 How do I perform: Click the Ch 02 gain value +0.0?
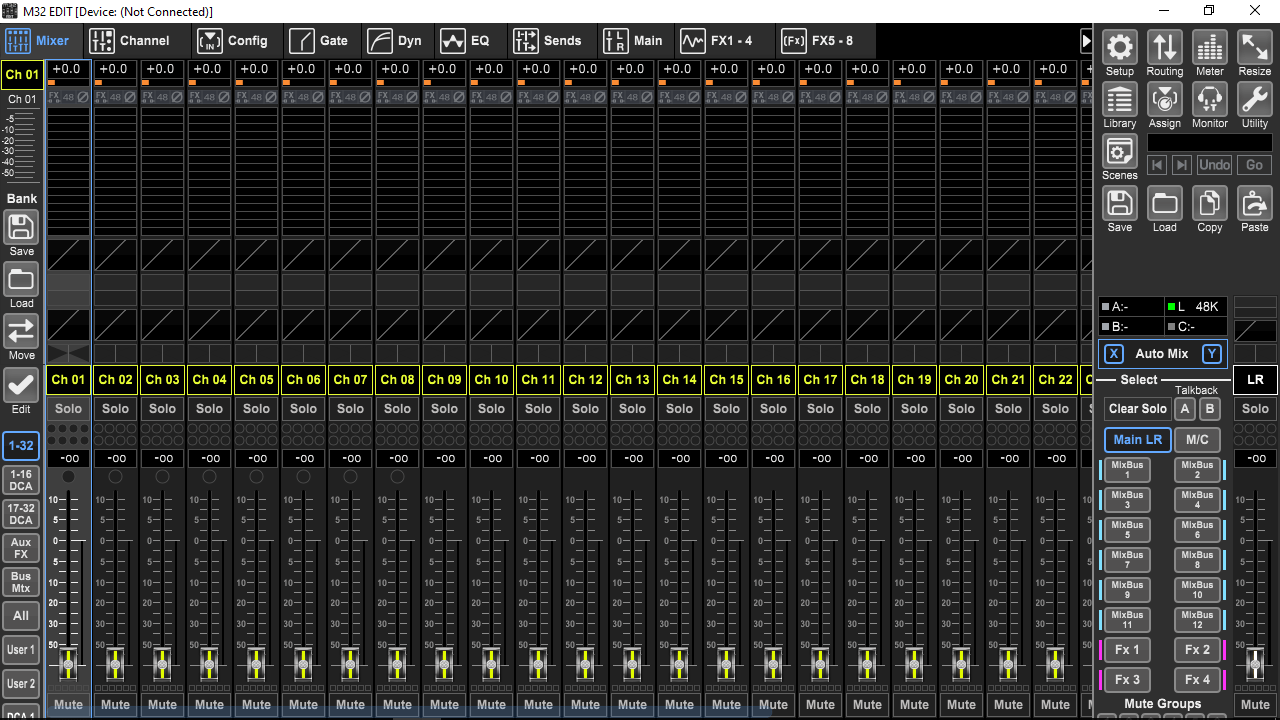click(113, 69)
